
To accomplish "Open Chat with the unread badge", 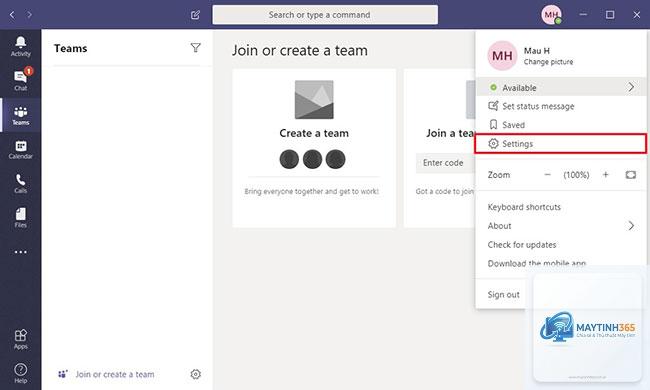I will coord(20,80).
